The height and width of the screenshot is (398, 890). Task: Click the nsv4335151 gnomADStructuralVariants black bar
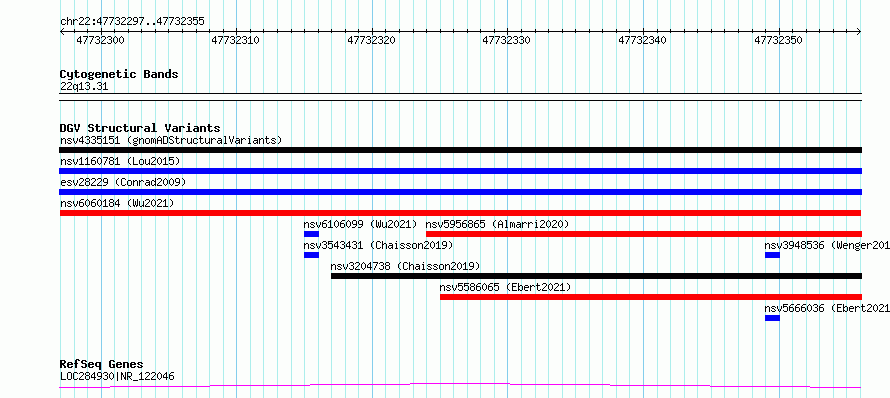click(460, 150)
